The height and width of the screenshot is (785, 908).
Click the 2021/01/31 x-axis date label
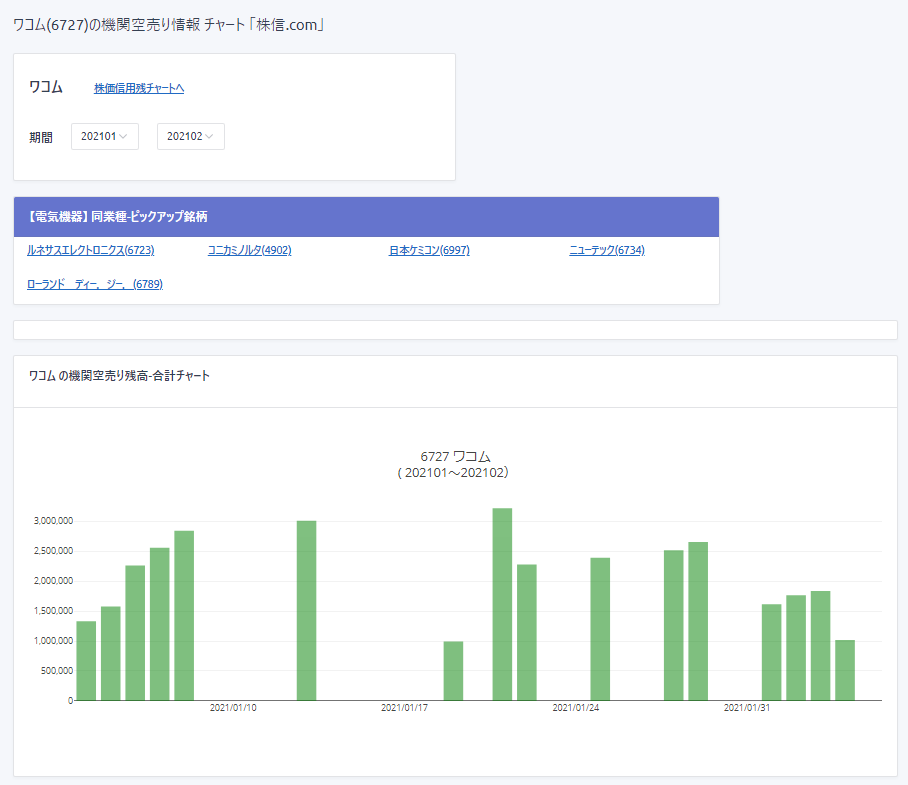tap(747, 708)
